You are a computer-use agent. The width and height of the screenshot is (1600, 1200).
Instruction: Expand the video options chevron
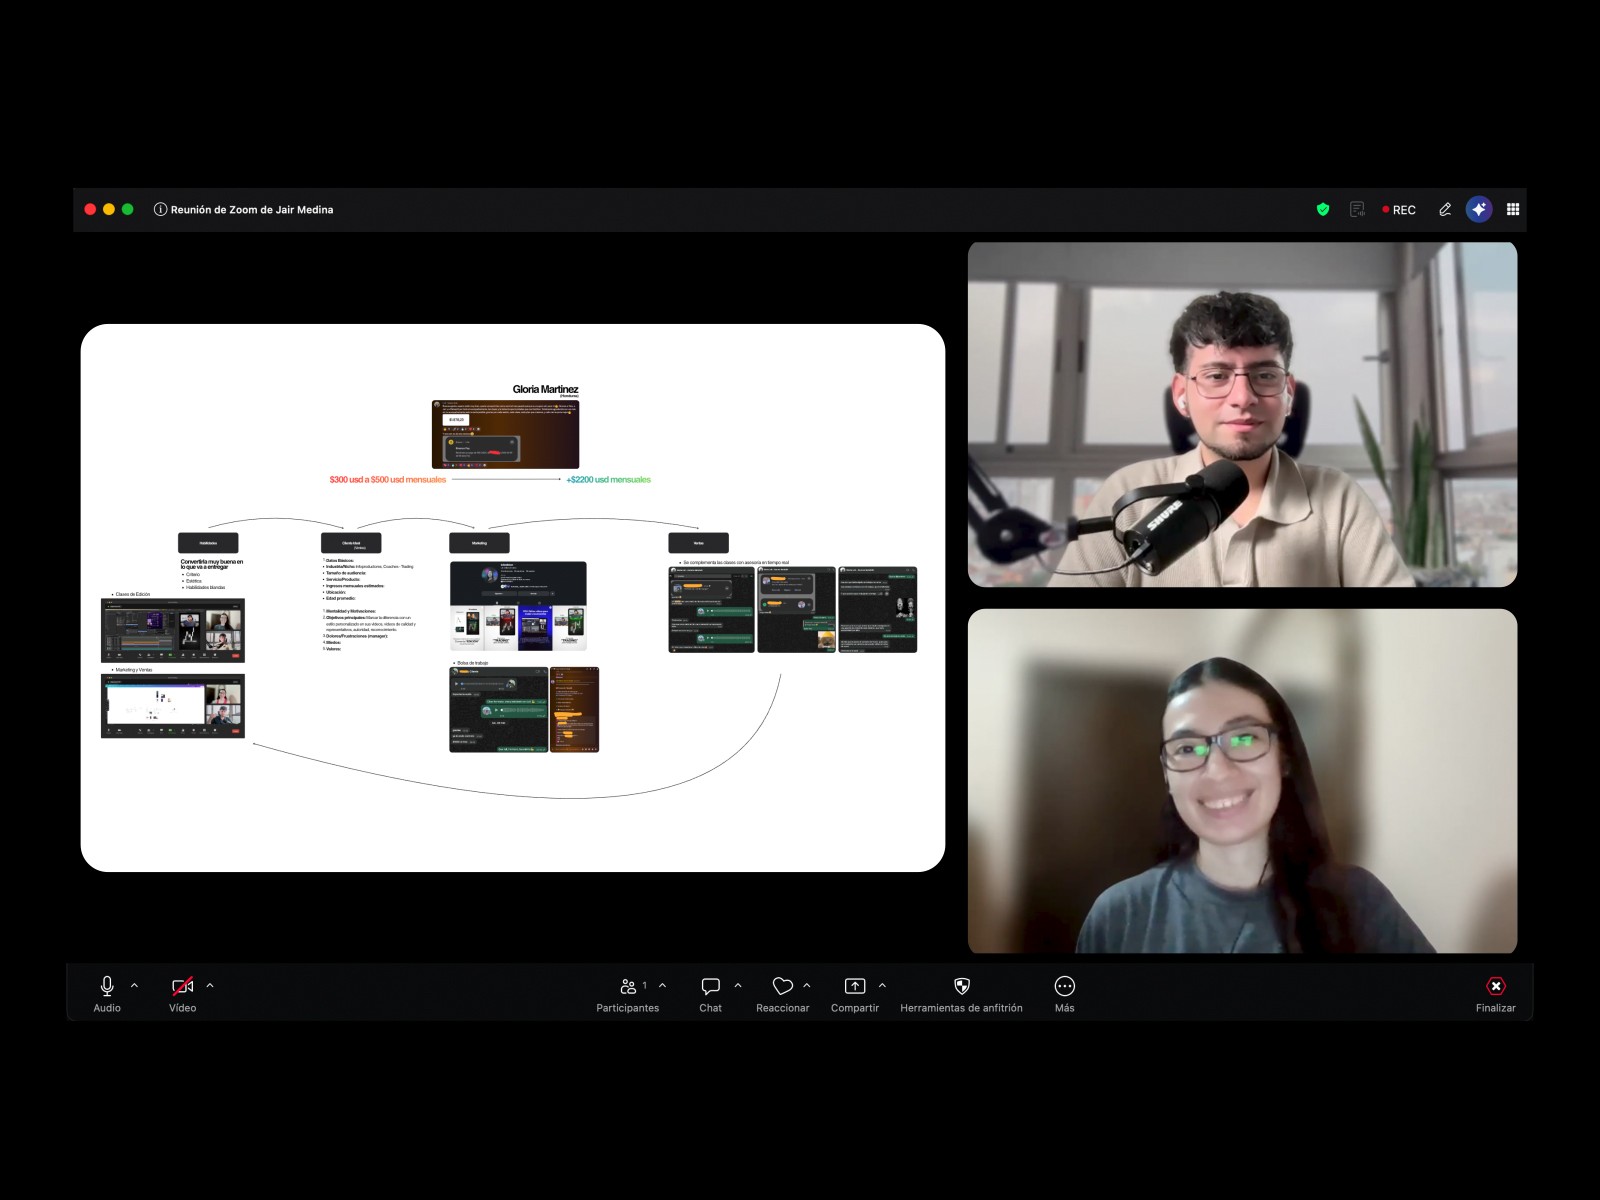coord(210,986)
